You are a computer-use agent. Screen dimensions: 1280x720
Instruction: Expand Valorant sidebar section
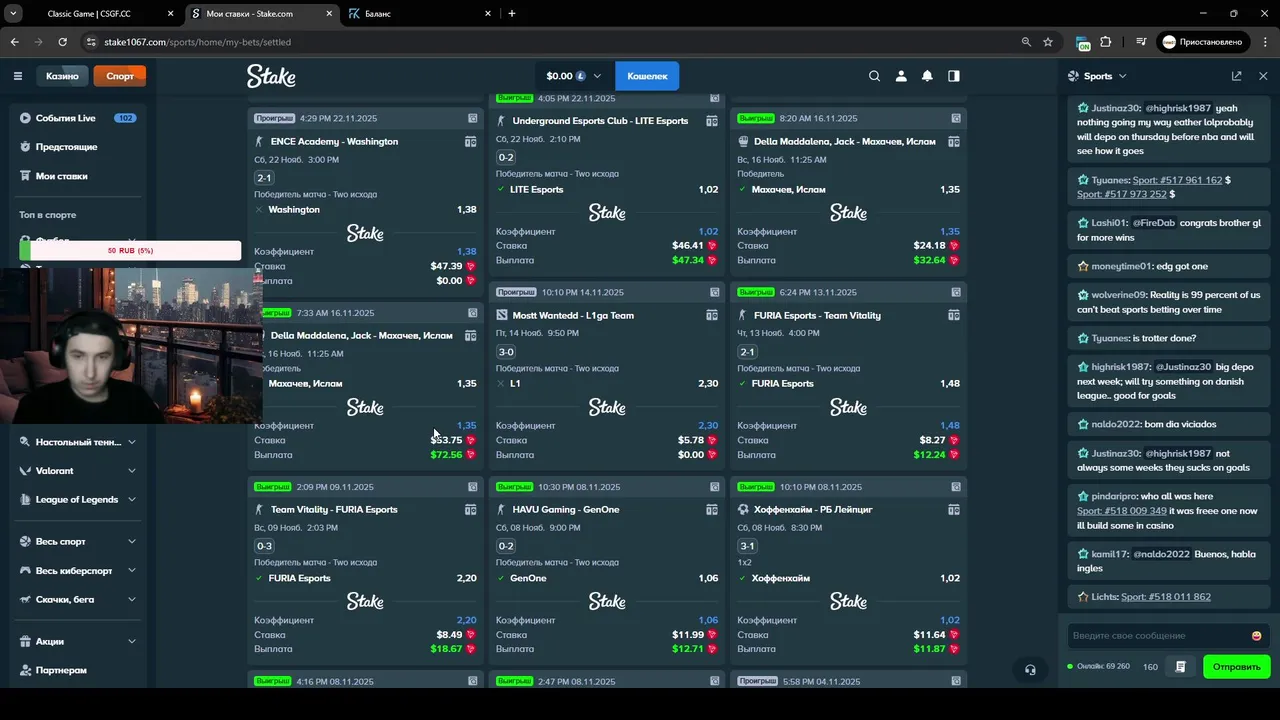(131, 471)
